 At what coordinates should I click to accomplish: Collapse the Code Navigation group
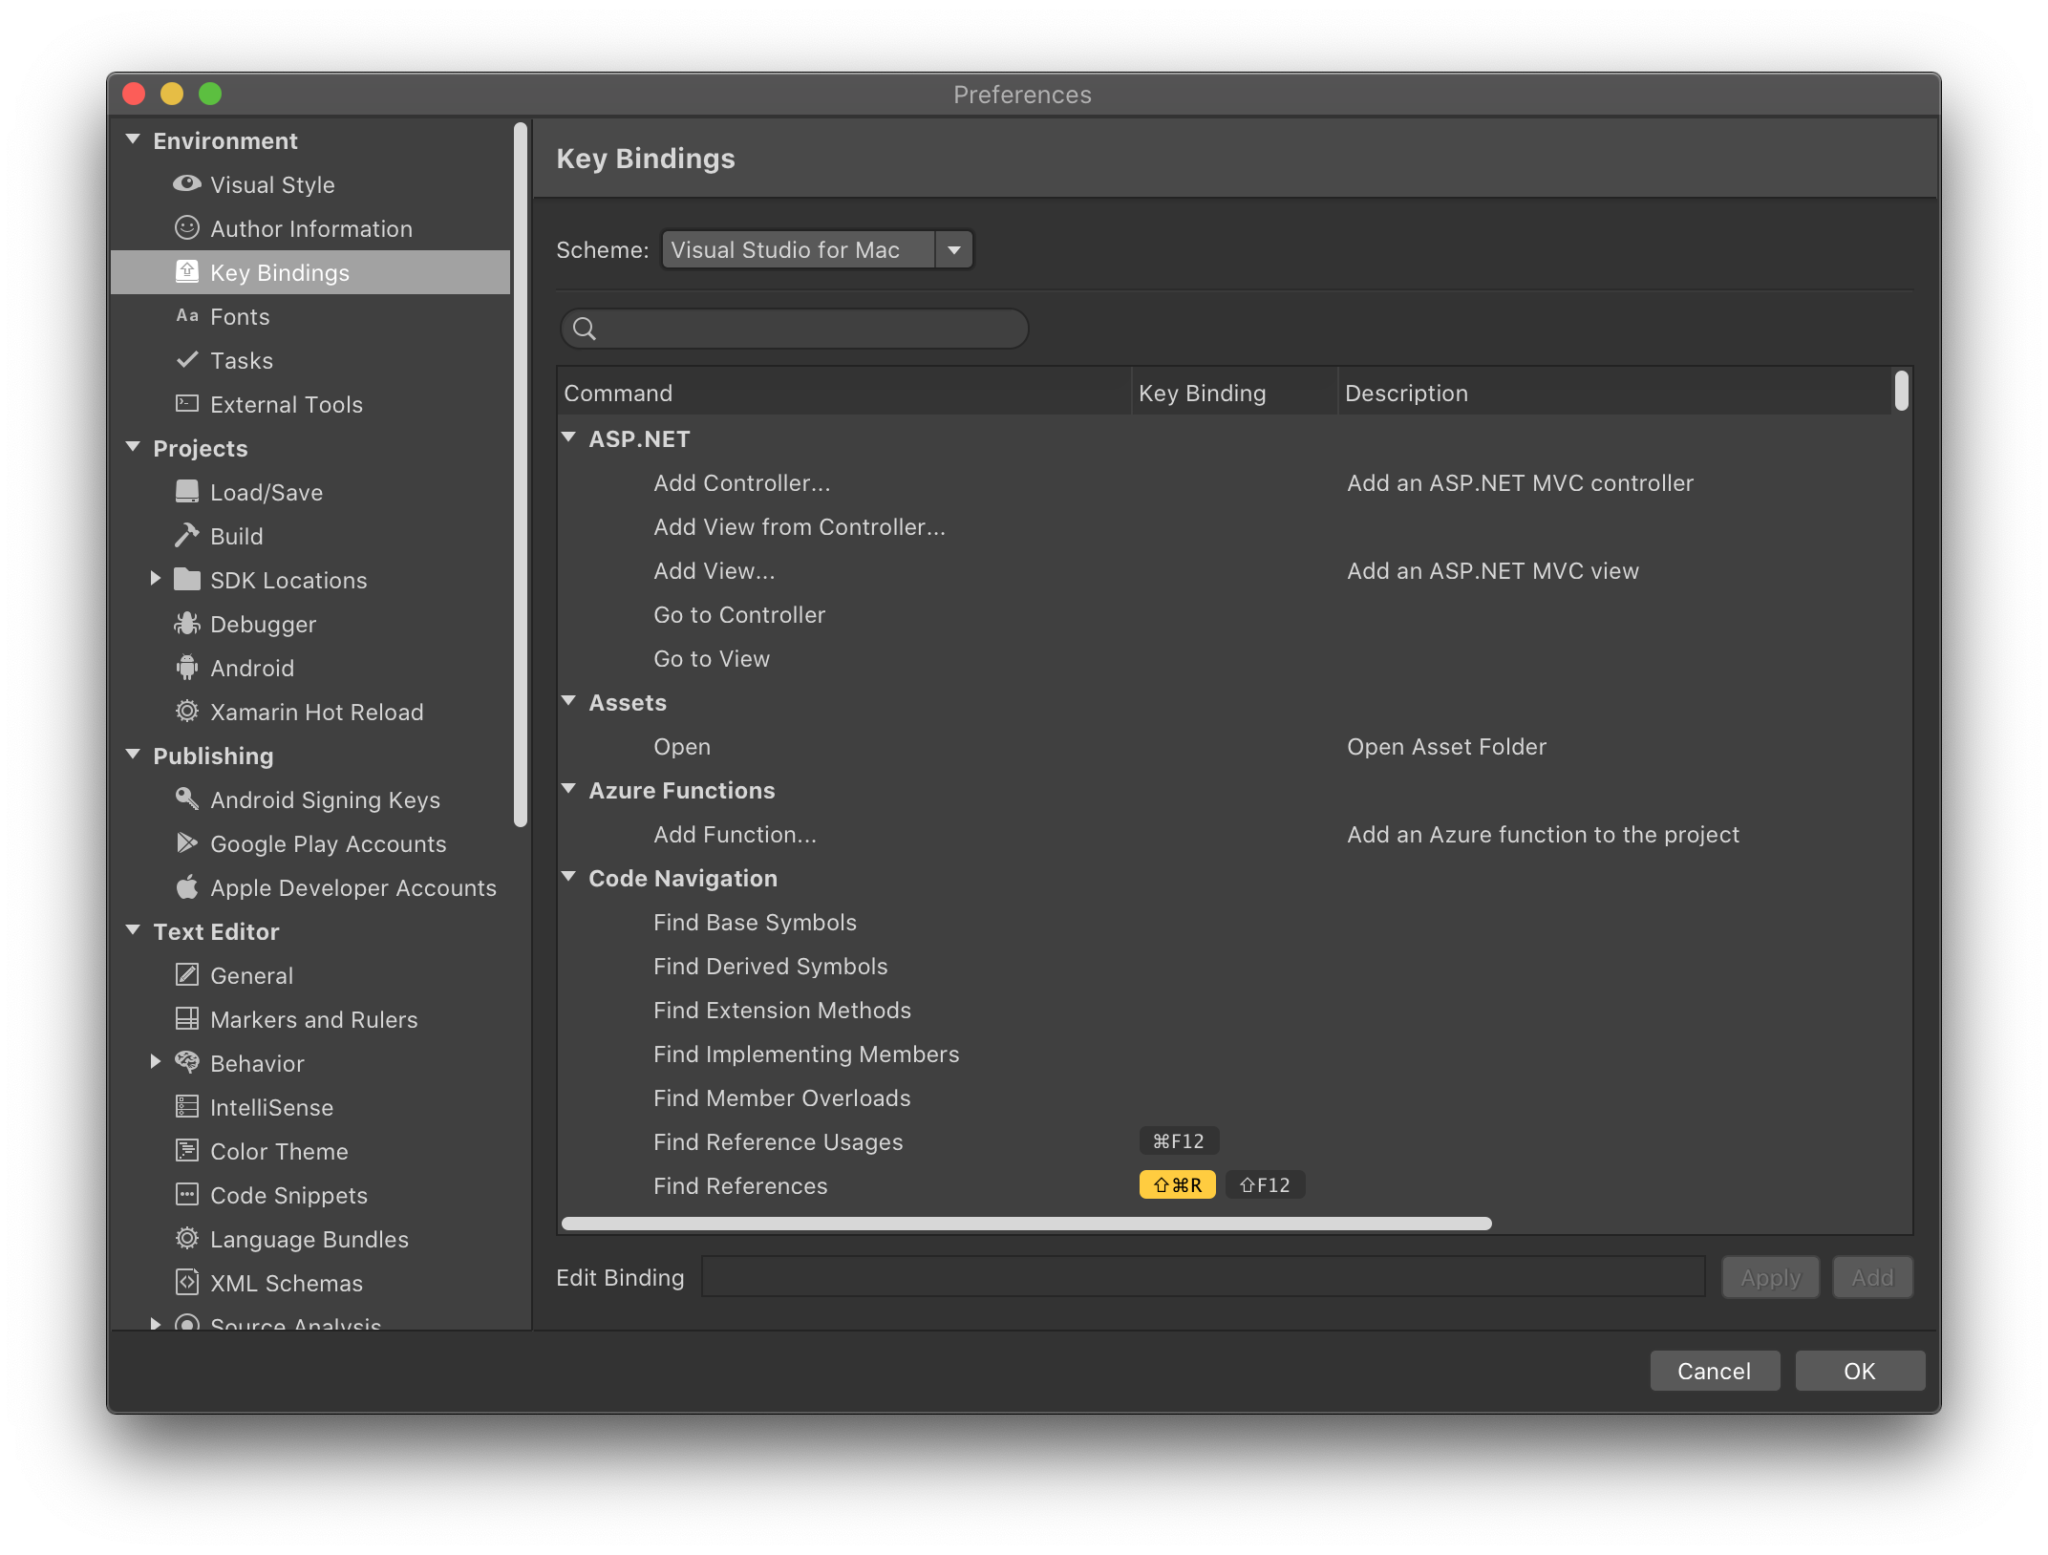pyautogui.click(x=569, y=877)
